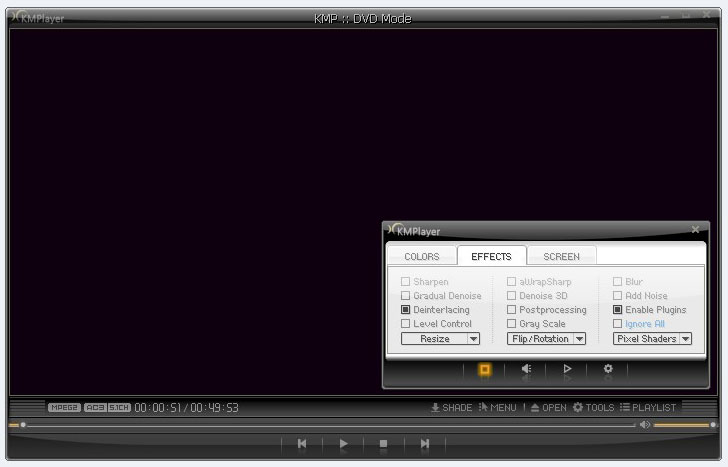The width and height of the screenshot is (728, 467).
Task: Click the volume speaker icon
Action: 644,425
